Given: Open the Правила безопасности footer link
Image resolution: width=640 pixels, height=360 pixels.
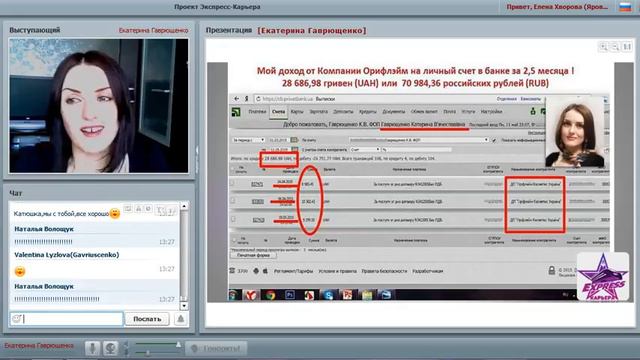Looking at the screenshot, I should [x=384, y=271].
